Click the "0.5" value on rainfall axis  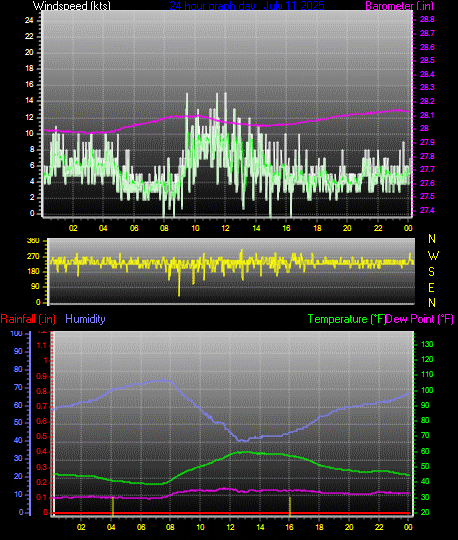pos(42,437)
